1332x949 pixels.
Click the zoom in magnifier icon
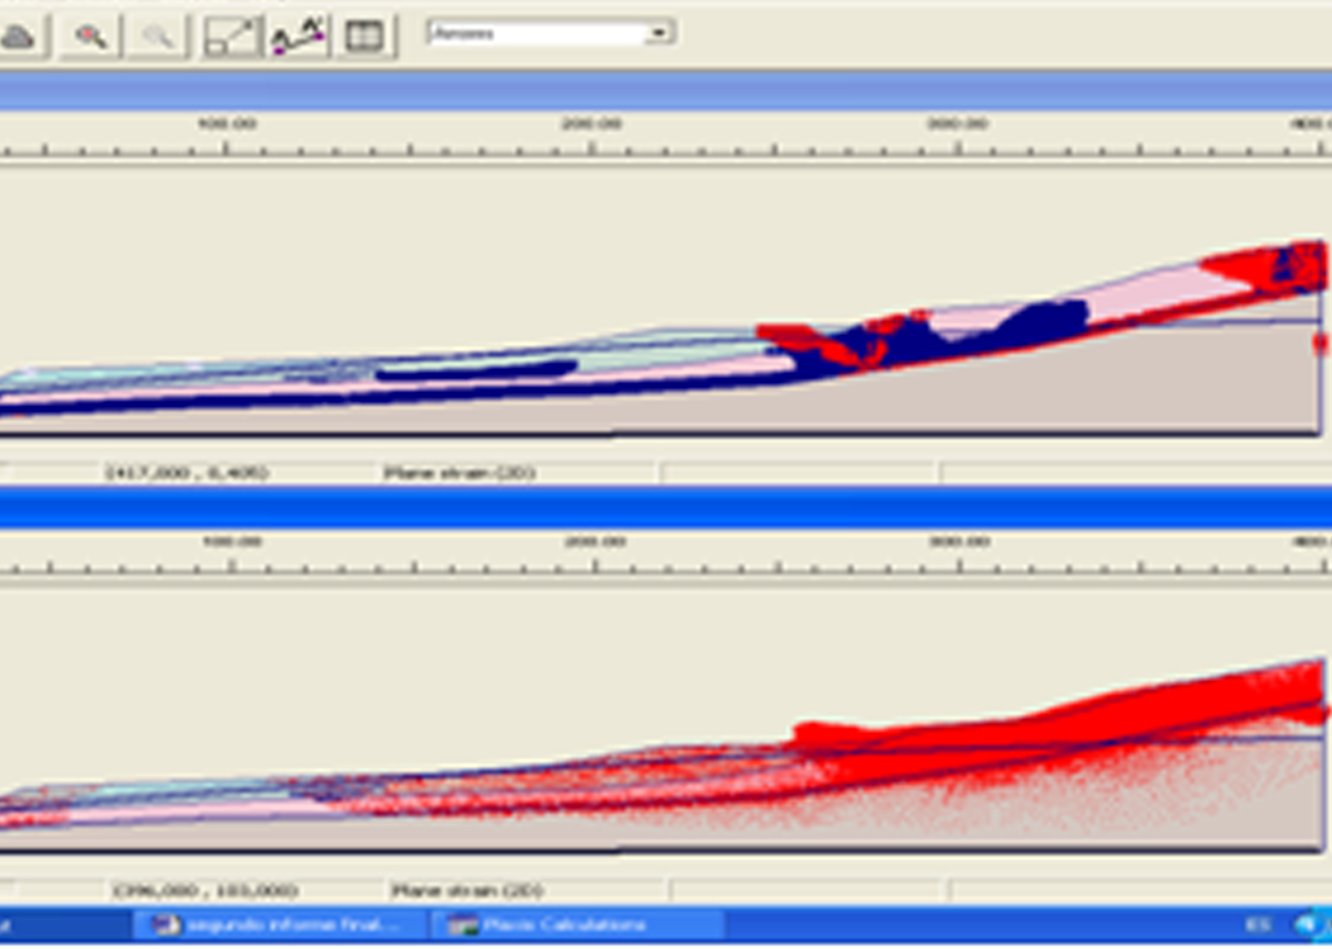tap(91, 37)
